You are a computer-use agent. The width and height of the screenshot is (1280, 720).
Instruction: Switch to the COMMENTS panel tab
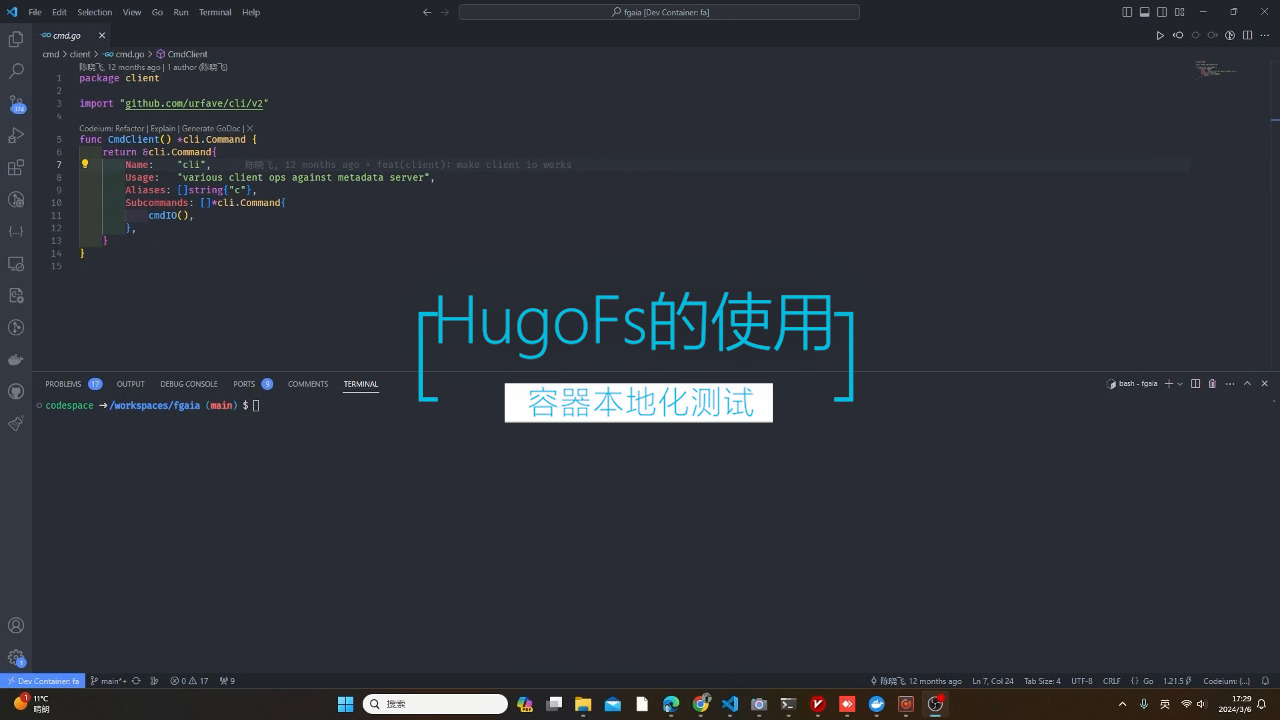click(x=308, y=384)
